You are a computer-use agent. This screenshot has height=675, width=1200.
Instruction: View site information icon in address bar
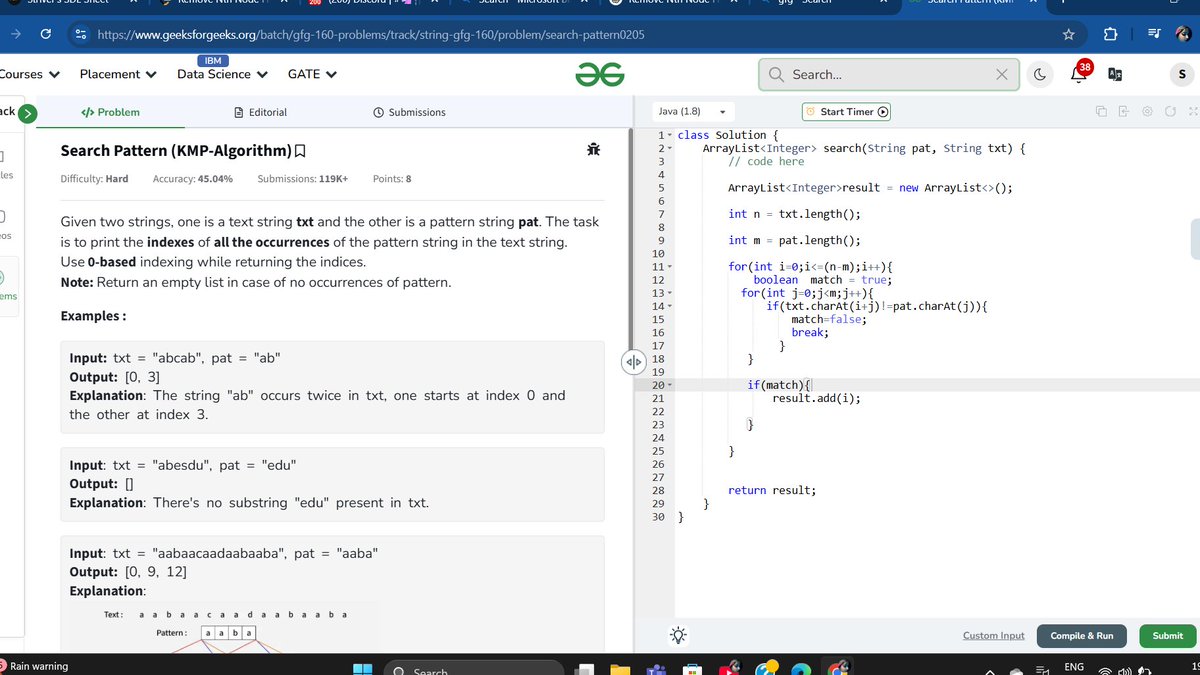(81, 35)
